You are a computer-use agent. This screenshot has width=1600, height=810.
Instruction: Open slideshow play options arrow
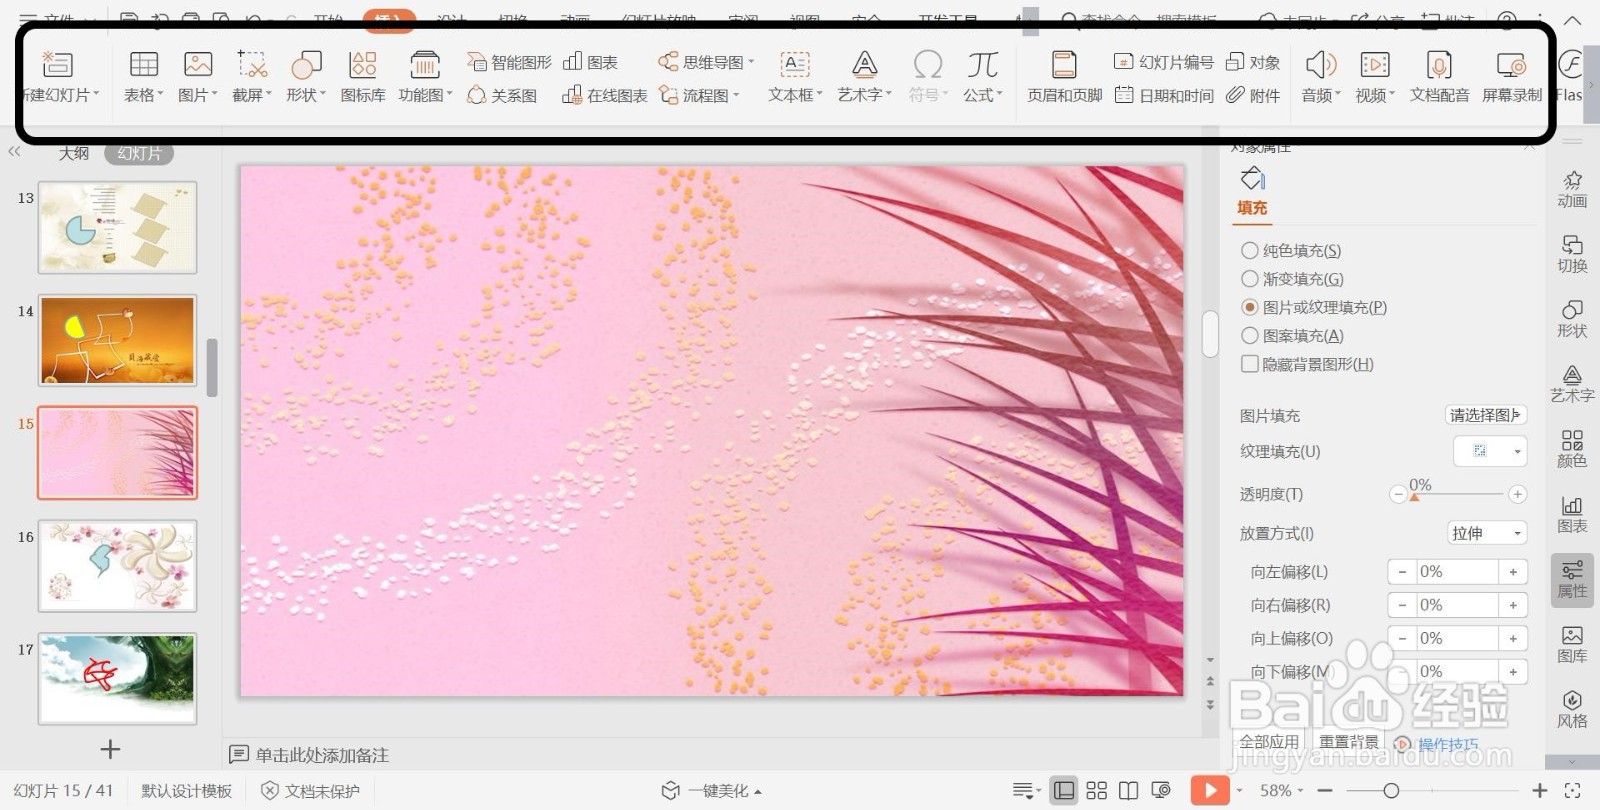pos(1240,791)
